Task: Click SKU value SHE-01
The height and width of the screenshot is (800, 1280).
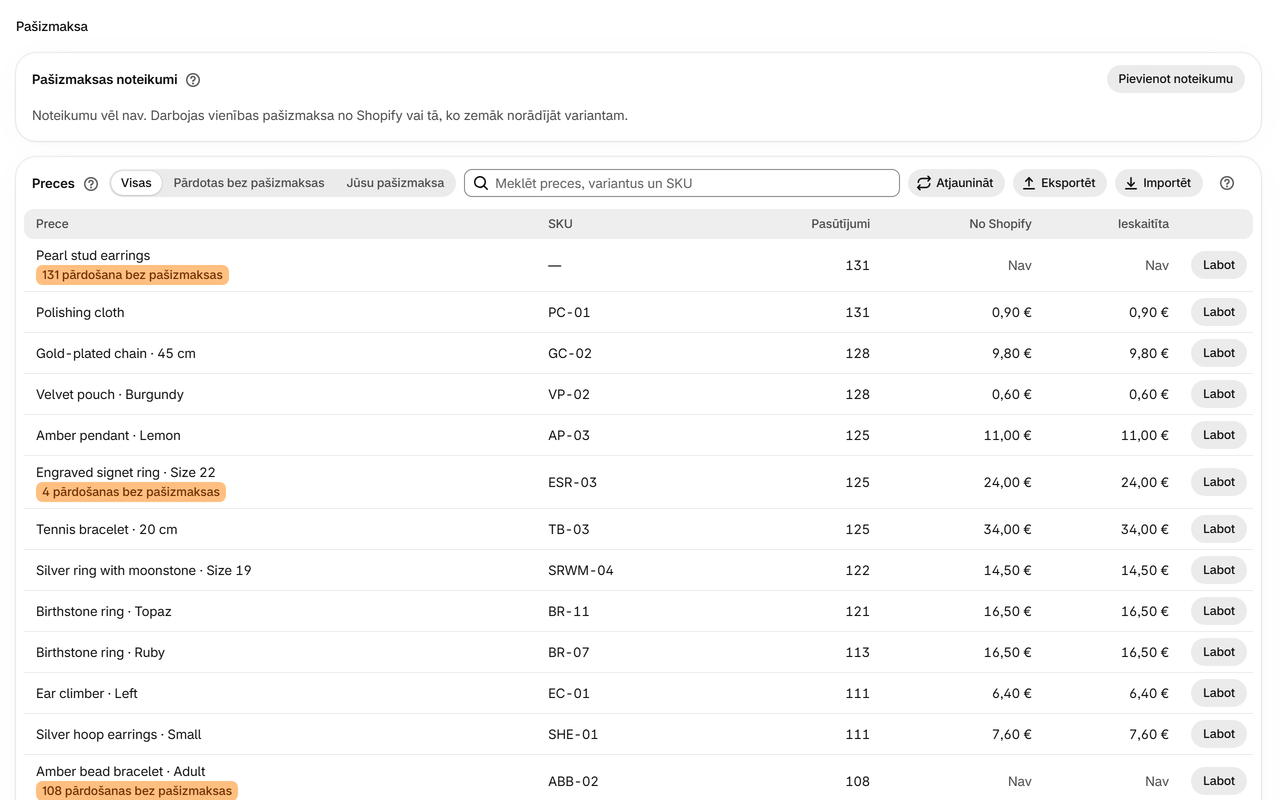Action: point(573,735)
